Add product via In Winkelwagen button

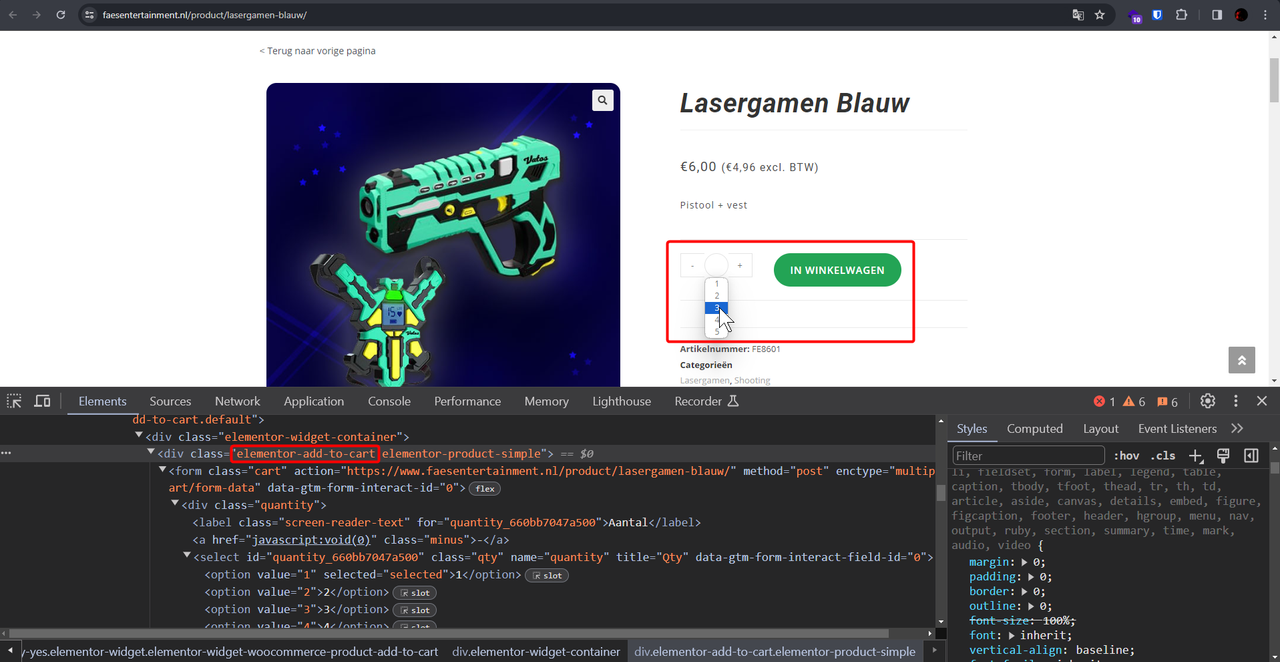[x=837, y=270]
